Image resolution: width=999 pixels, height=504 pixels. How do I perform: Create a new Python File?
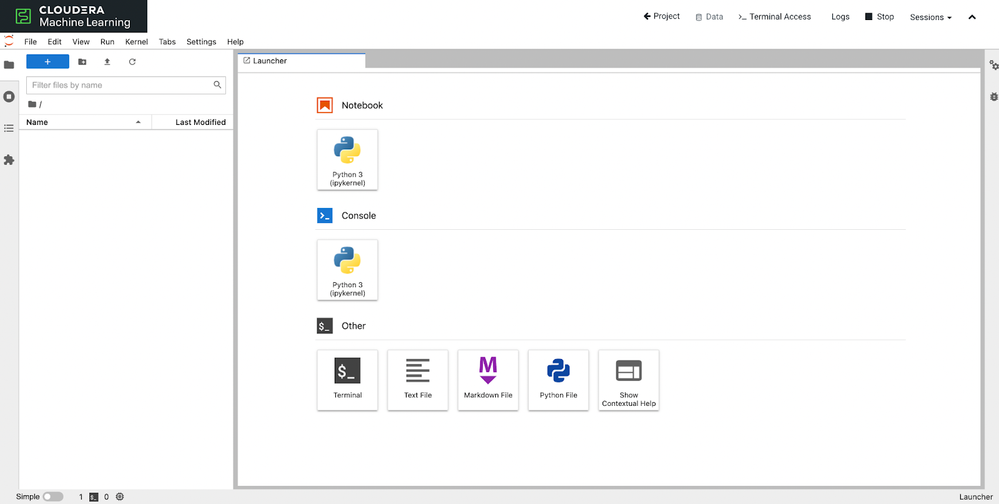tap(558, 380)
